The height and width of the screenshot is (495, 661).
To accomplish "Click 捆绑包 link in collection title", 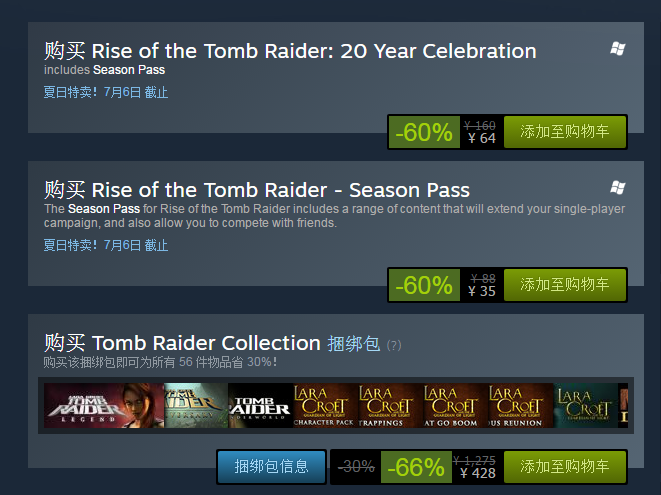I will point(354,344).
